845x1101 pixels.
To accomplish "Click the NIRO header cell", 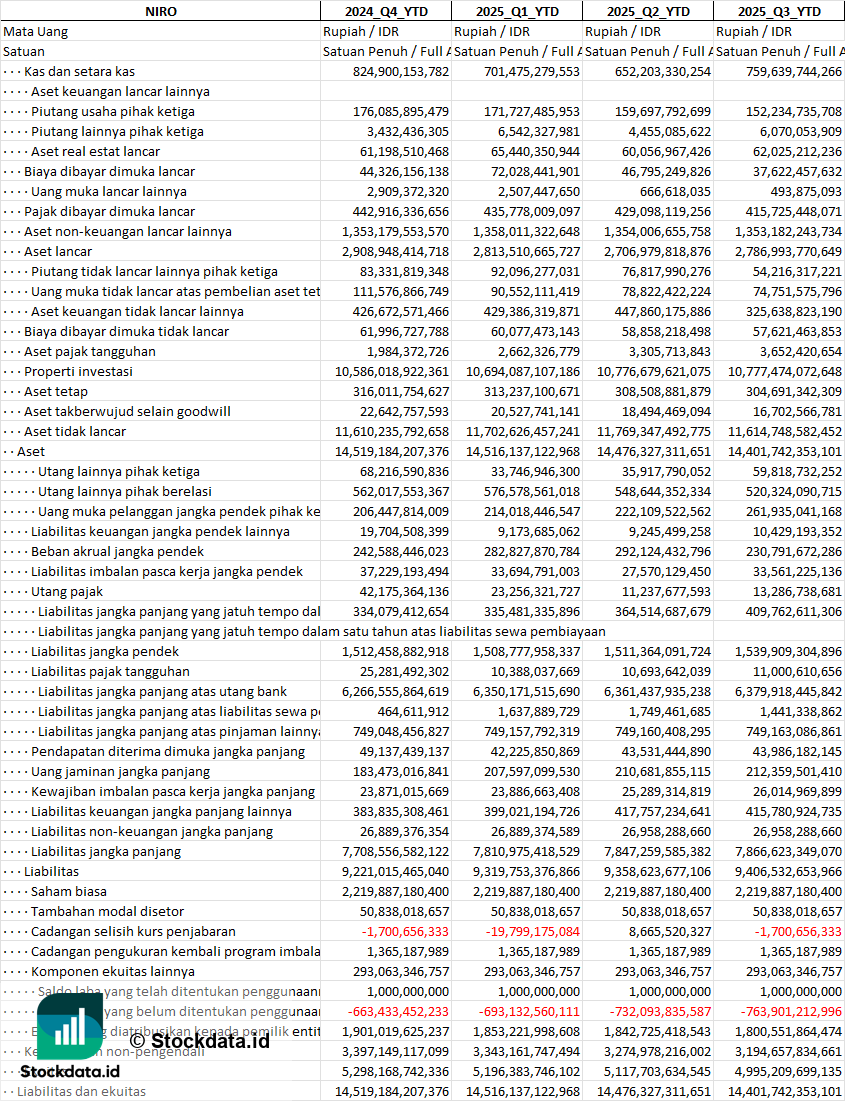I will click(161, 11).
